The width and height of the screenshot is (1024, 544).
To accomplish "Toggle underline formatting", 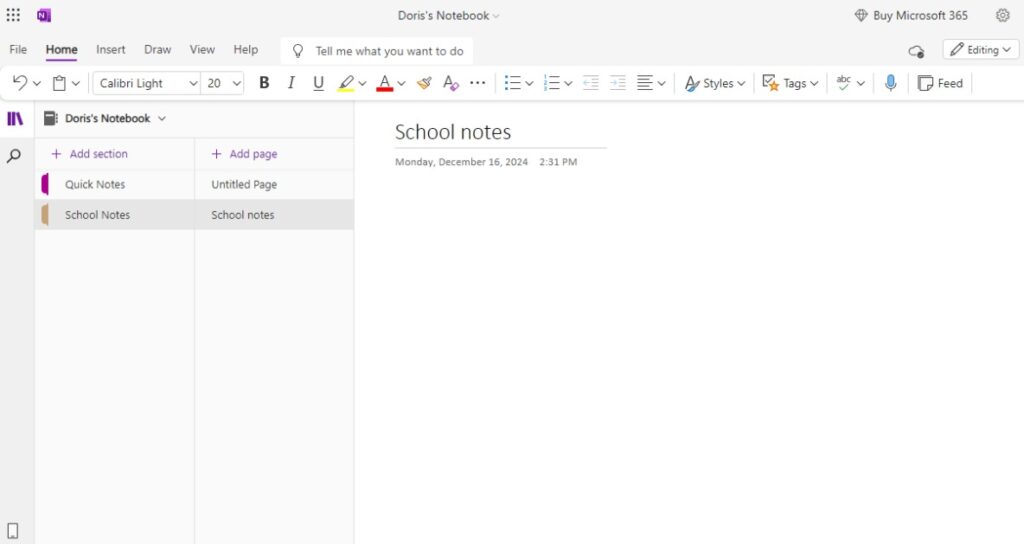I will (x=318, y=83).
